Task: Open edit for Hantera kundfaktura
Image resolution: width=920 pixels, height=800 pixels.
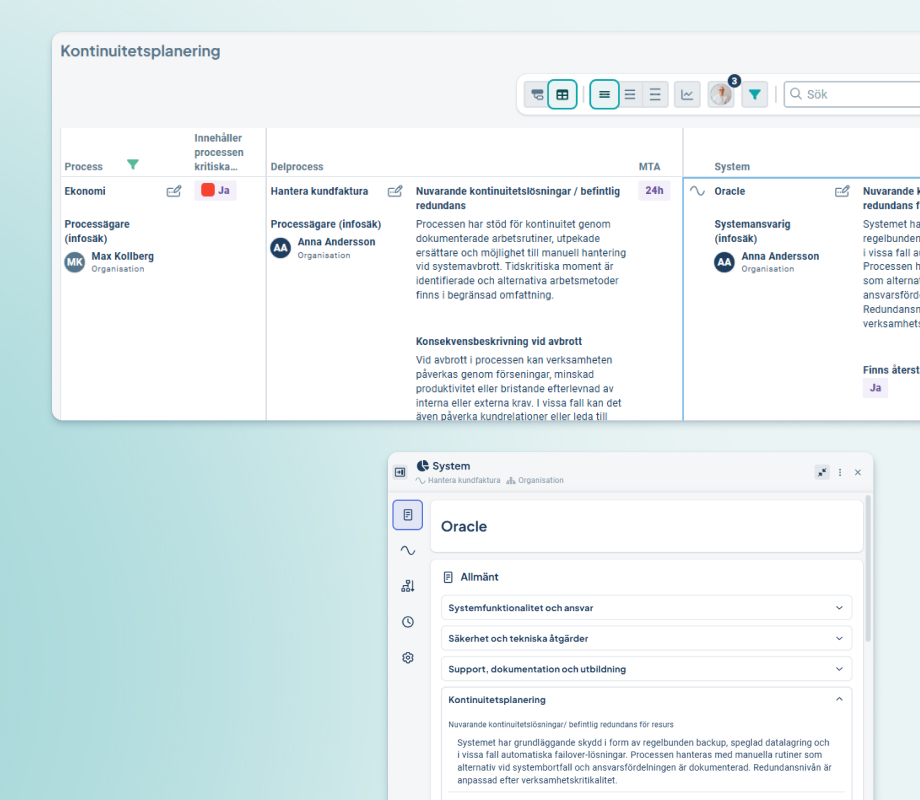Action: pos(395,191)
